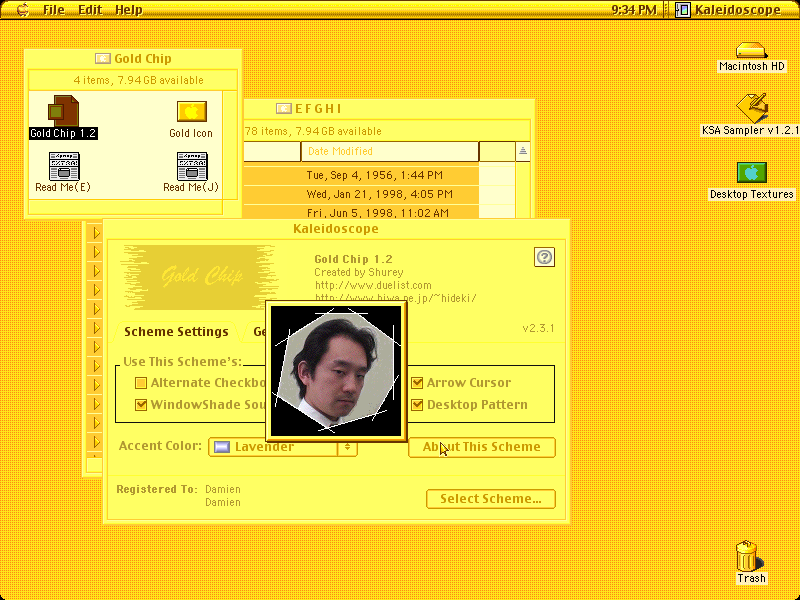Click the About This Scheme button
800x600 pixels.
(482, 447)
